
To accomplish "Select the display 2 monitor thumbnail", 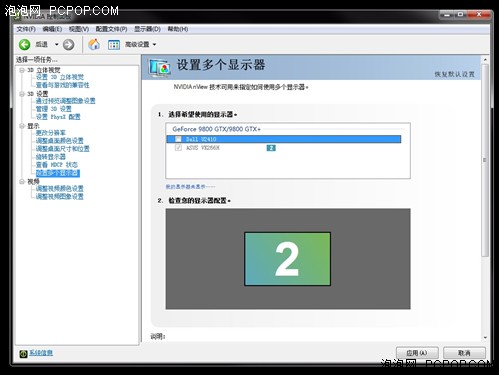I will [287, 259].
